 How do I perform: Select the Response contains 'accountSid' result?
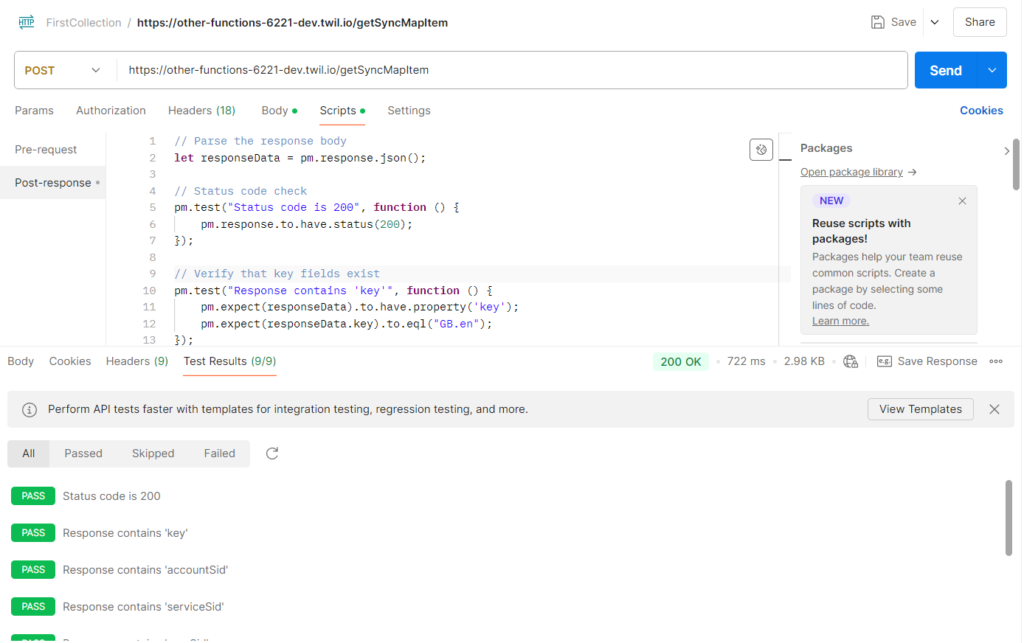145,570
